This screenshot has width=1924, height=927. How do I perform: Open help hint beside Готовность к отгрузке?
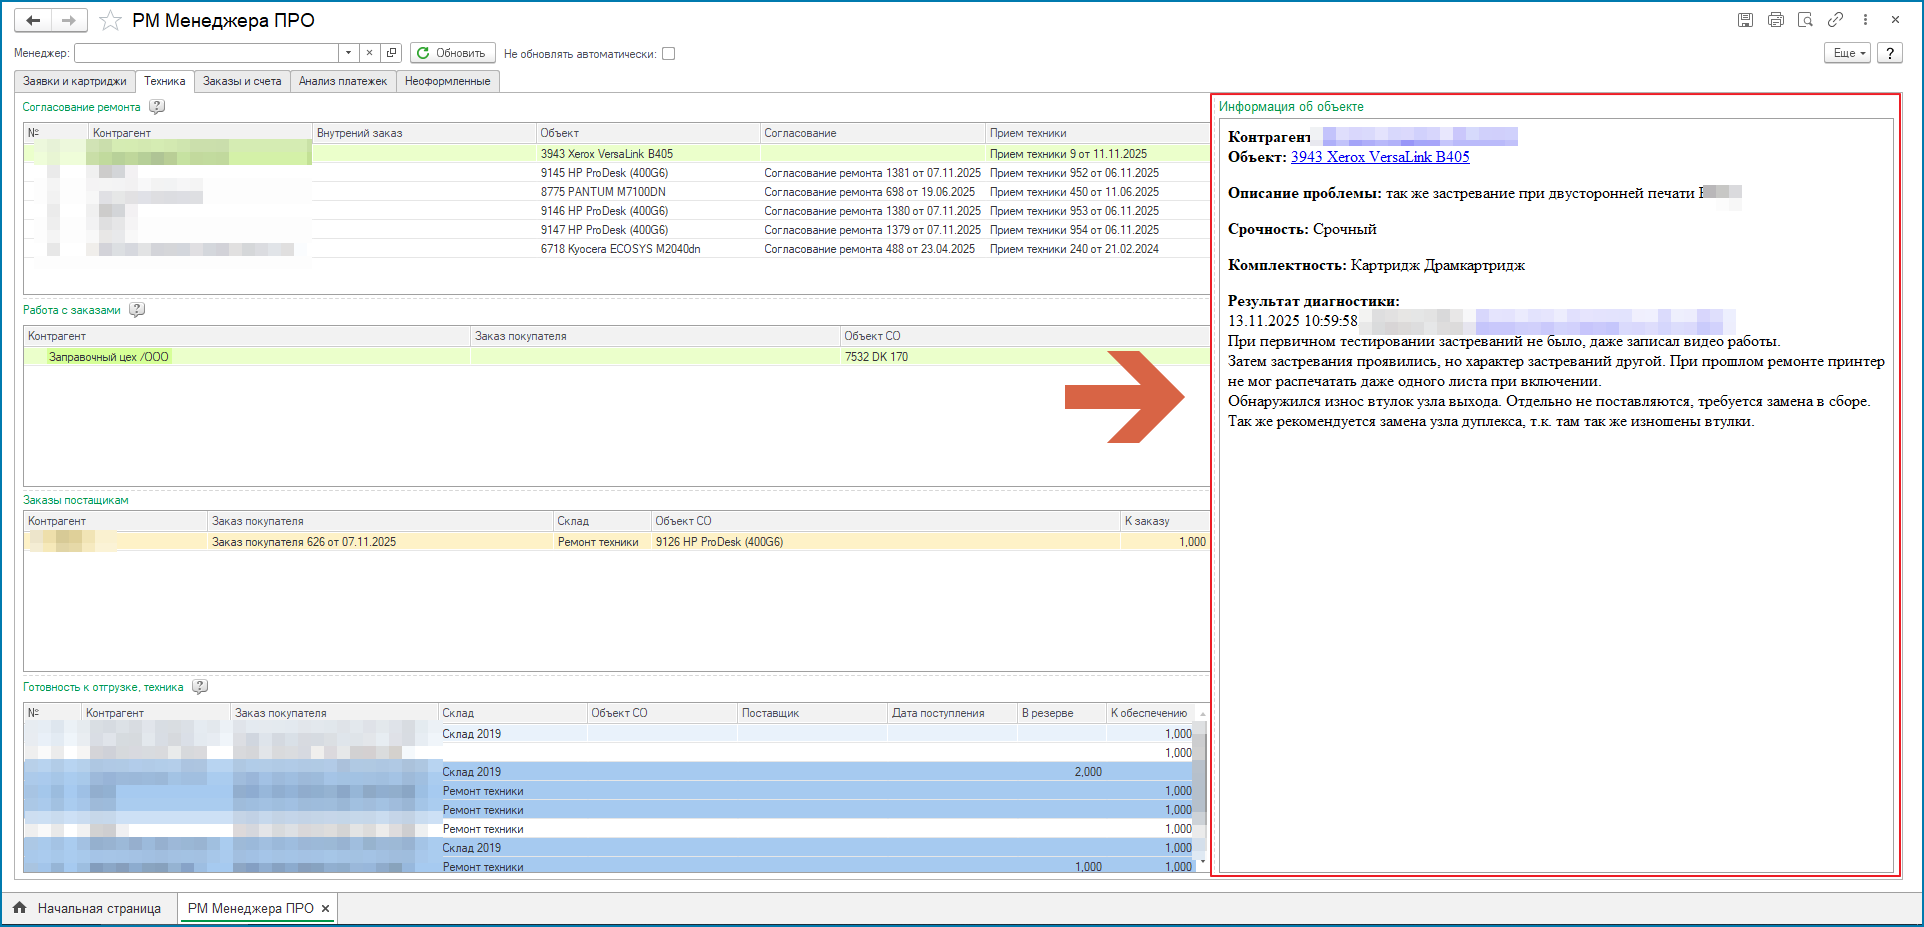[x=200, y=687]
